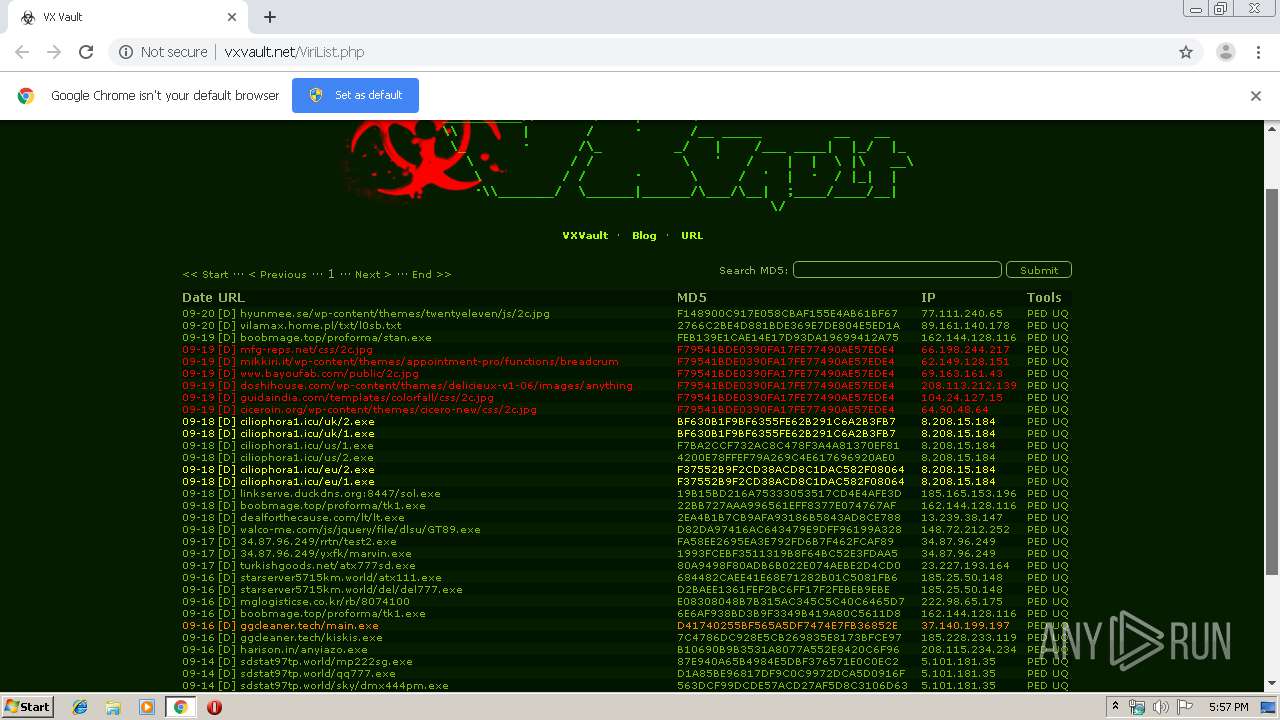
Task: Open ciliophora1.icu/uk/2.exe entry
Action: click(x=307, y=422)
